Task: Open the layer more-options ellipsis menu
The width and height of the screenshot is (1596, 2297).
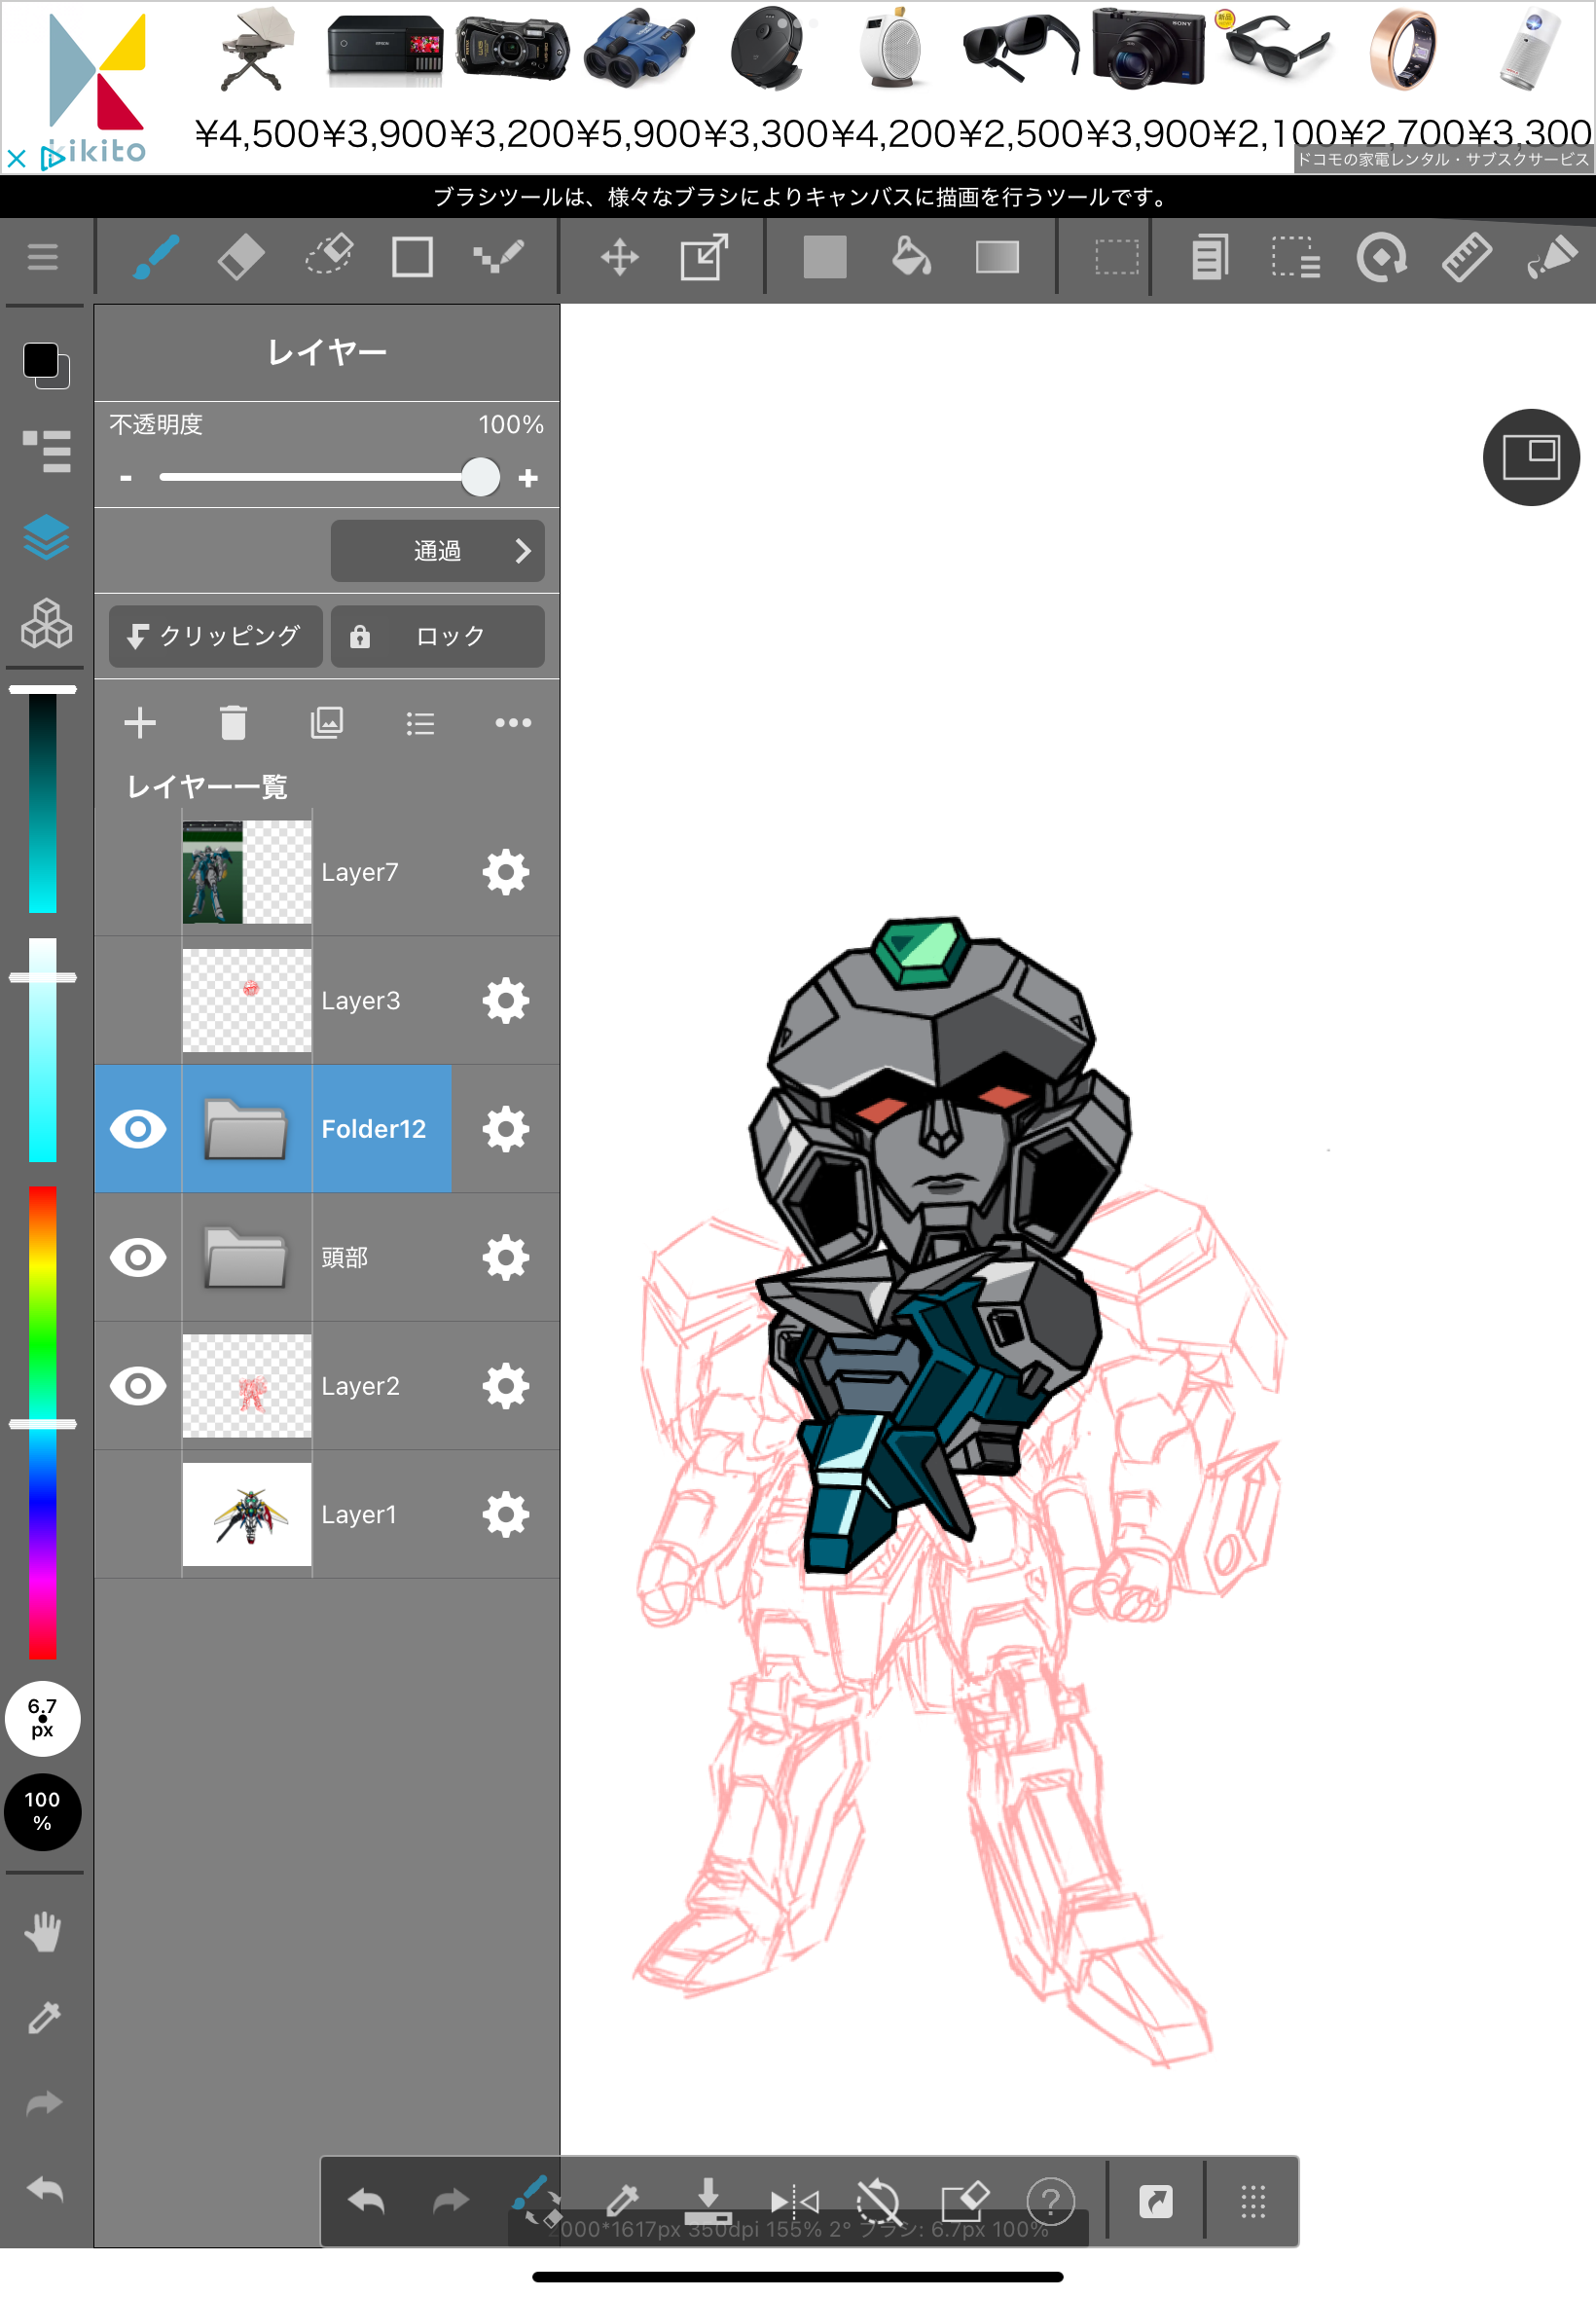Action: pyautogui.click(x=513, y=723)
